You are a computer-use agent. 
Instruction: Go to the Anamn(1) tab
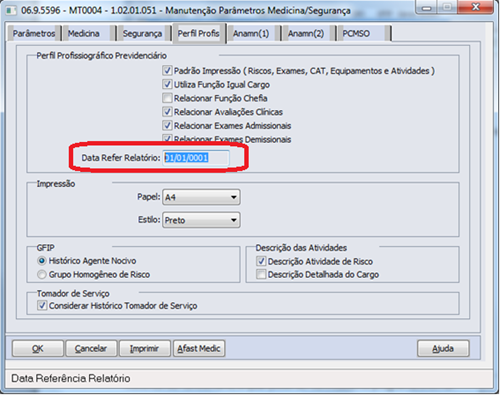pyautogui.click(x=253, y=33)
